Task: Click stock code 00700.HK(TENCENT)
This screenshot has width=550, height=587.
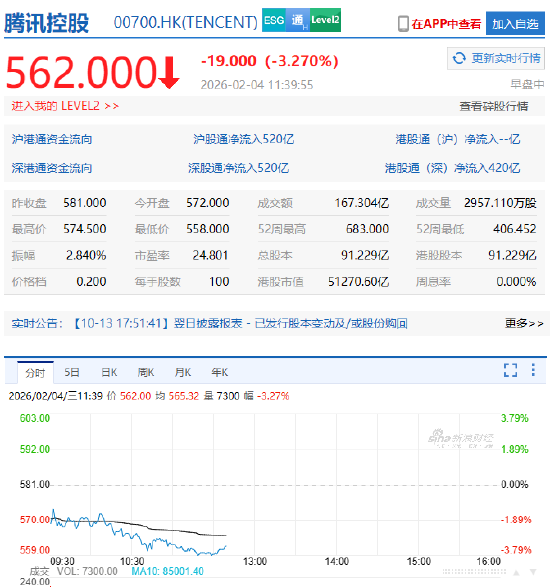Action: point(186,22)
